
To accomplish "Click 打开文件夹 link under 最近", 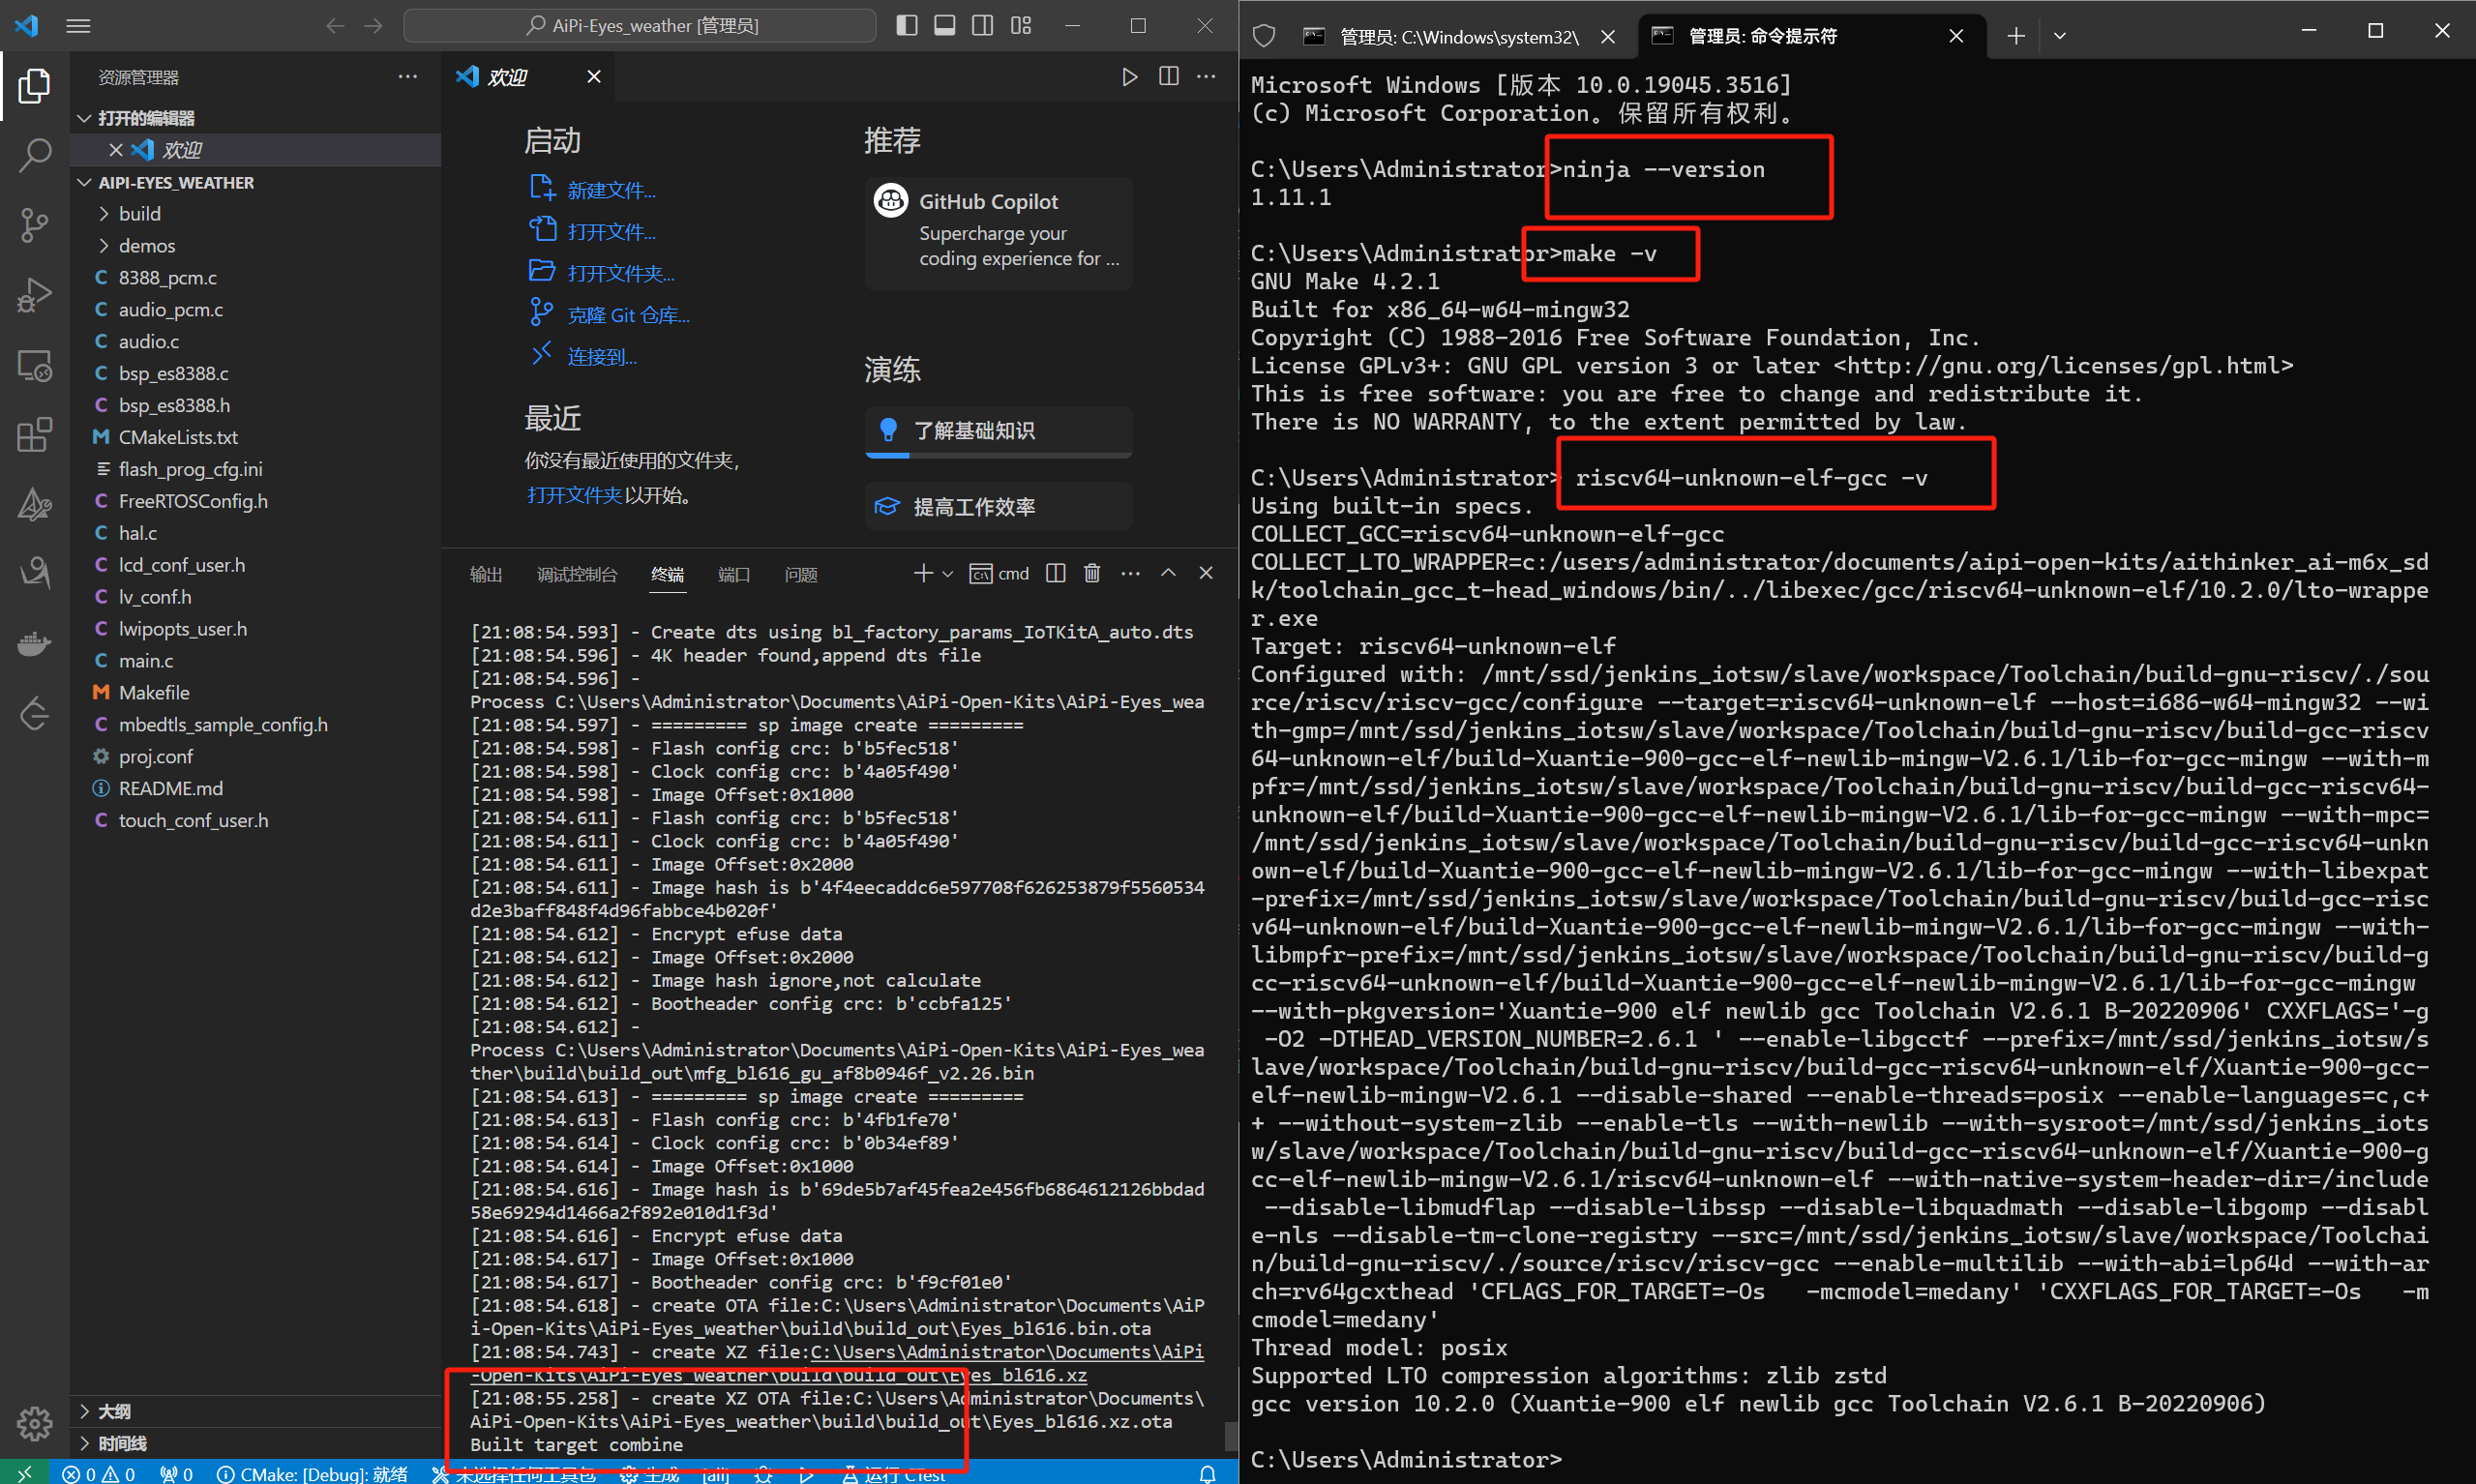I will (574, 495).
